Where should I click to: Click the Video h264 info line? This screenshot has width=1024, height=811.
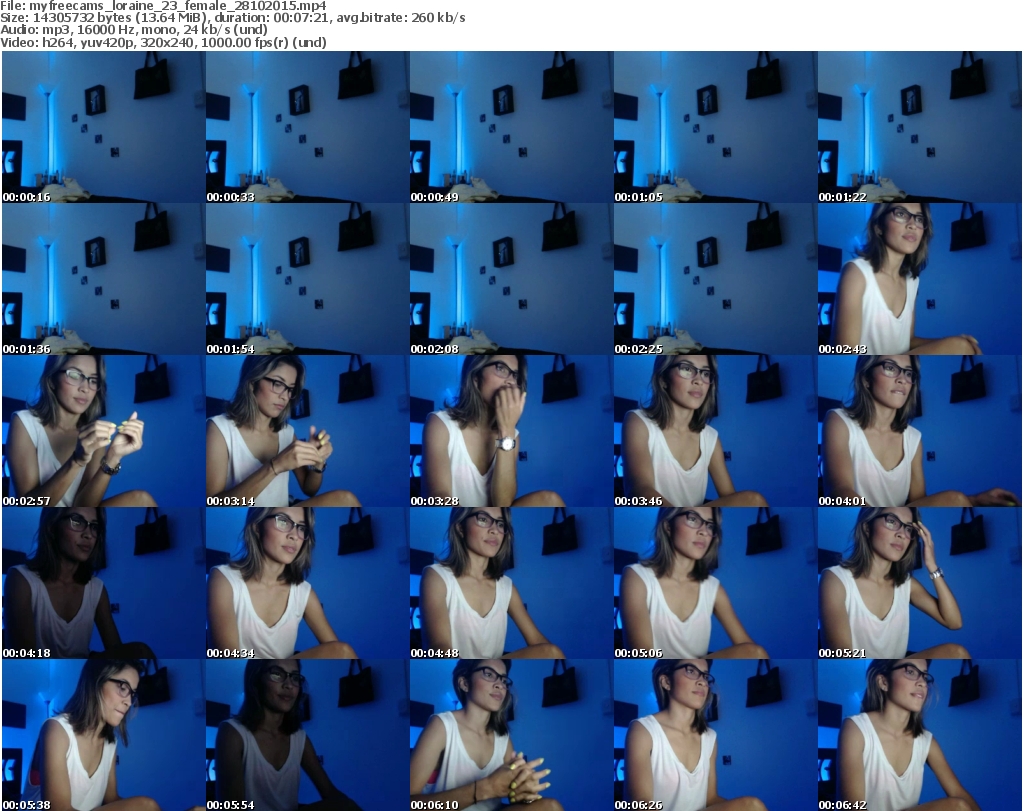click(x=163, y=42)
